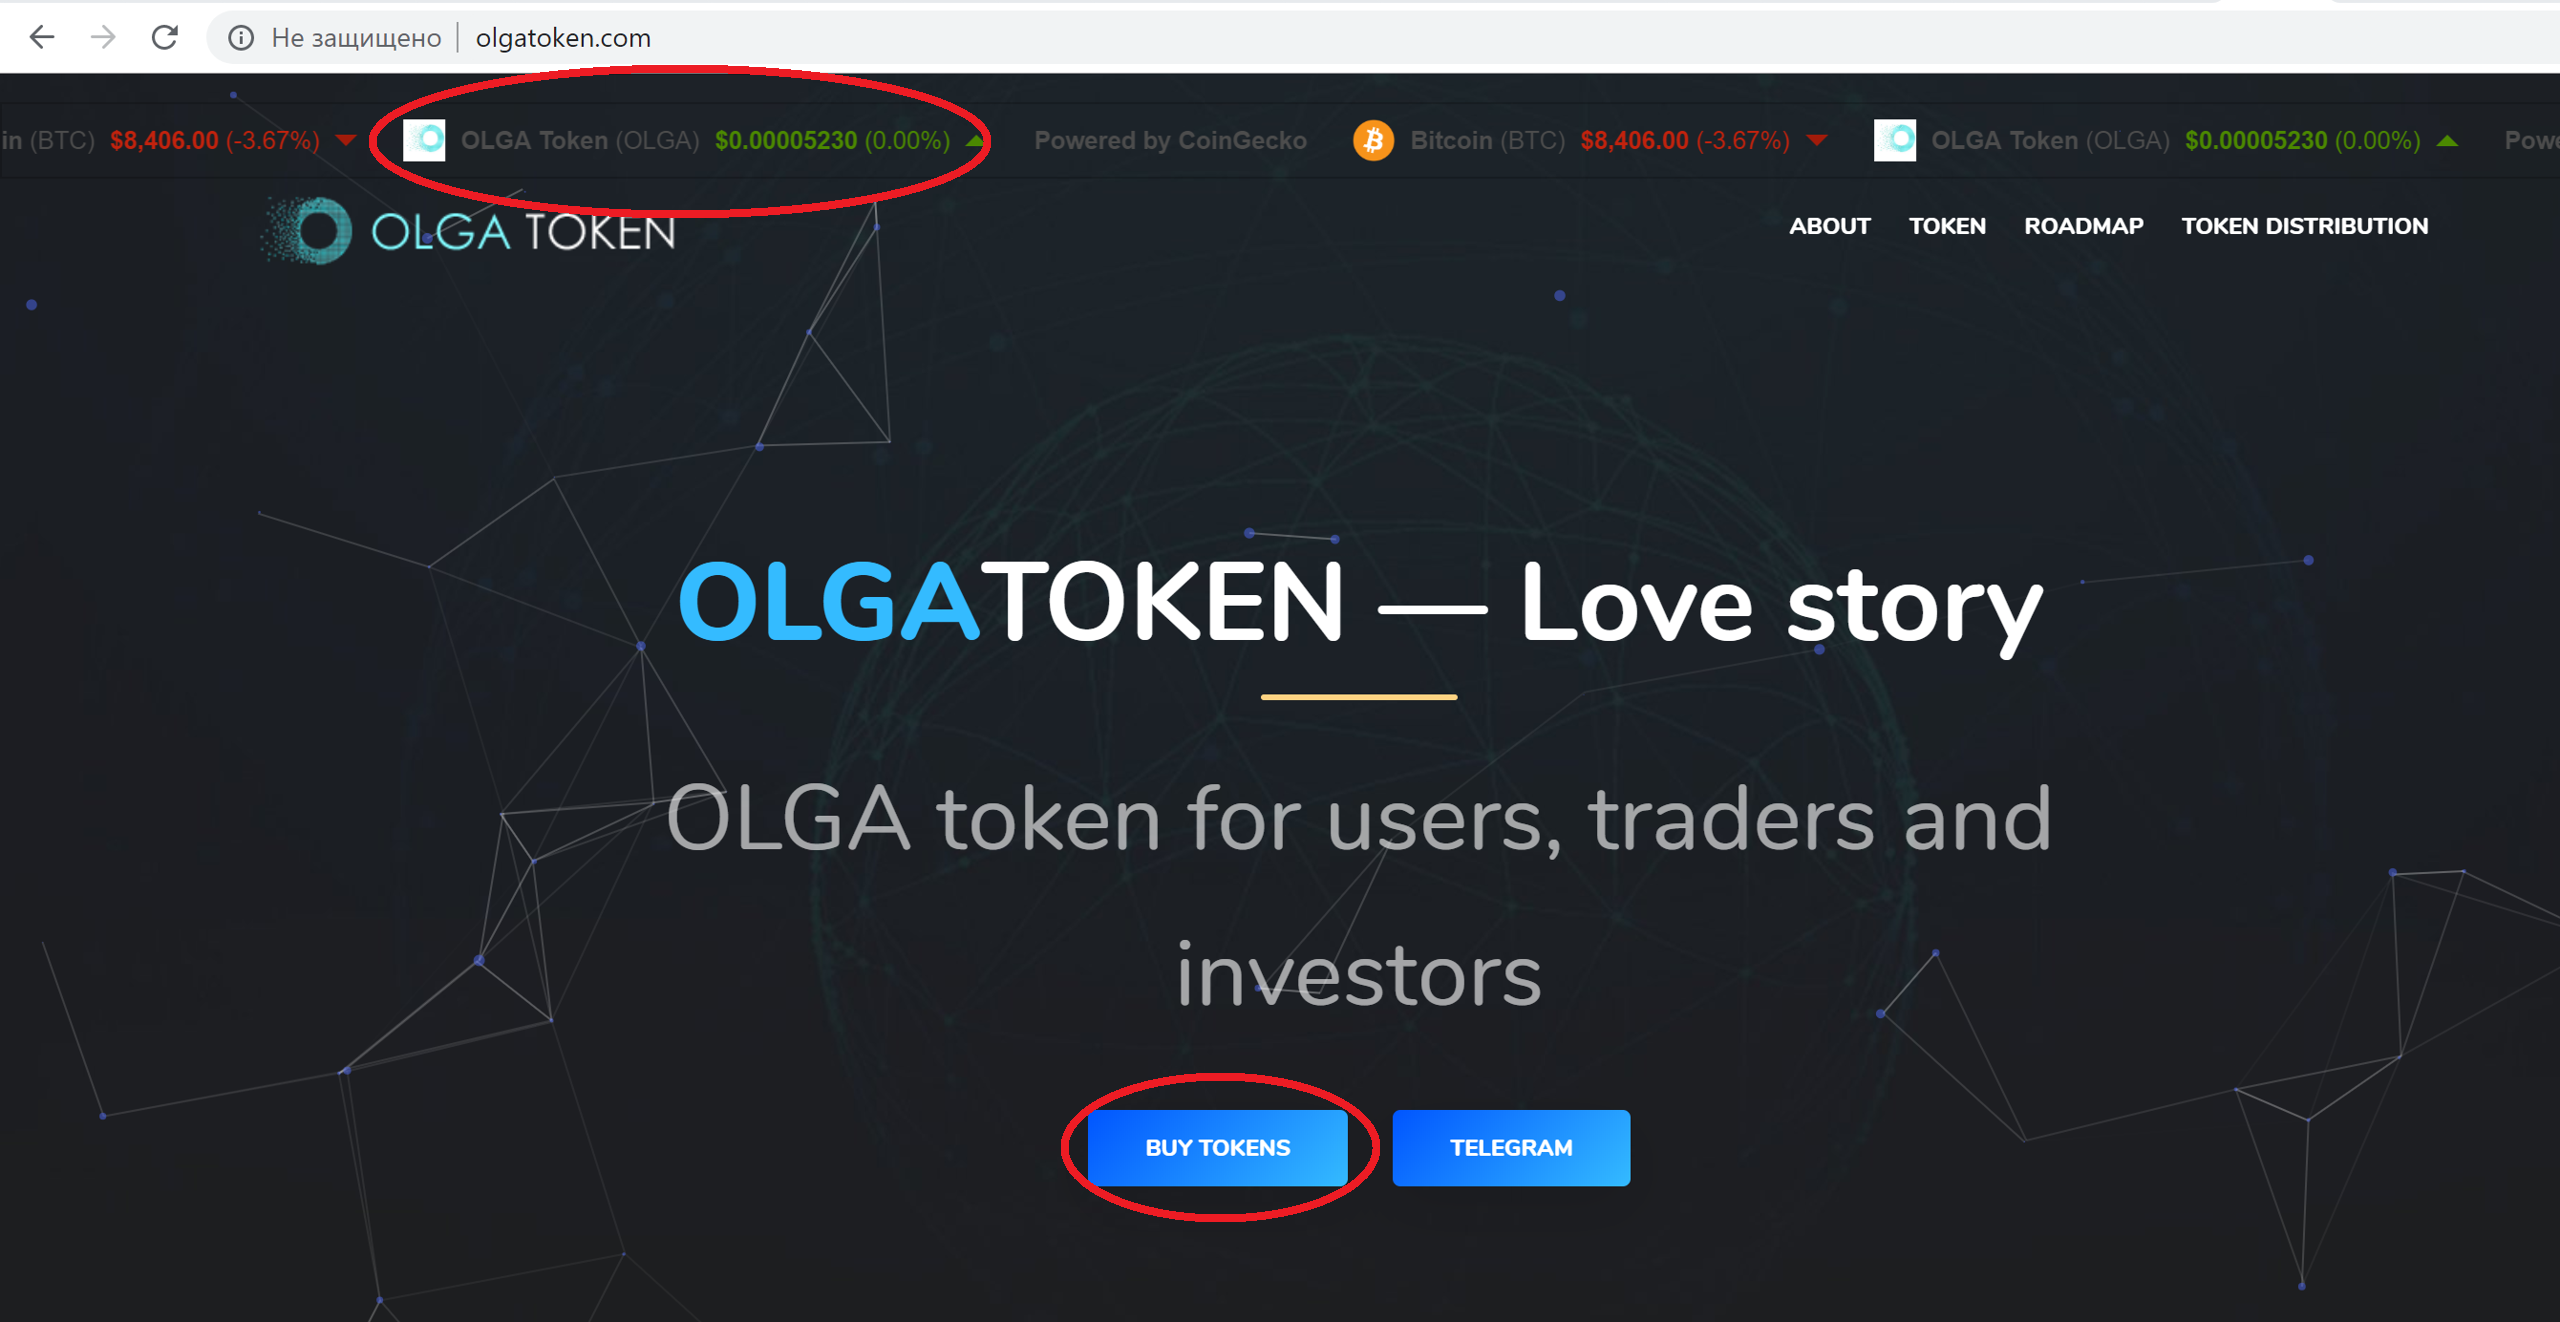Click the BUY TOKENS button
This screenshot has width=2560, height=1322.
click(x=1217, y=1147)
